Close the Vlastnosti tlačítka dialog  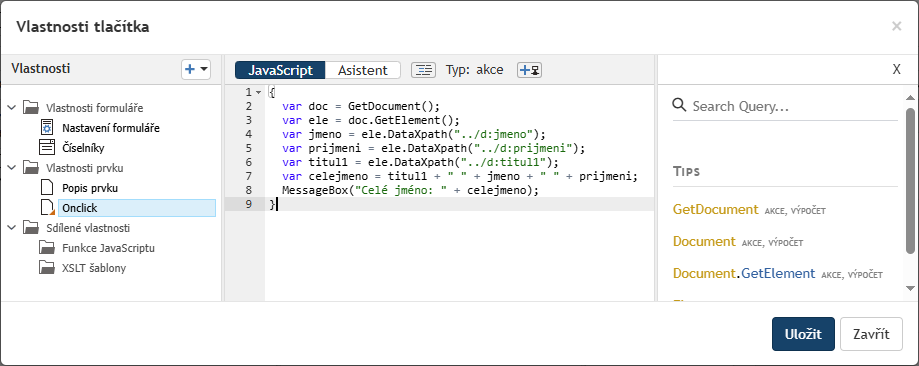point(896,26)
